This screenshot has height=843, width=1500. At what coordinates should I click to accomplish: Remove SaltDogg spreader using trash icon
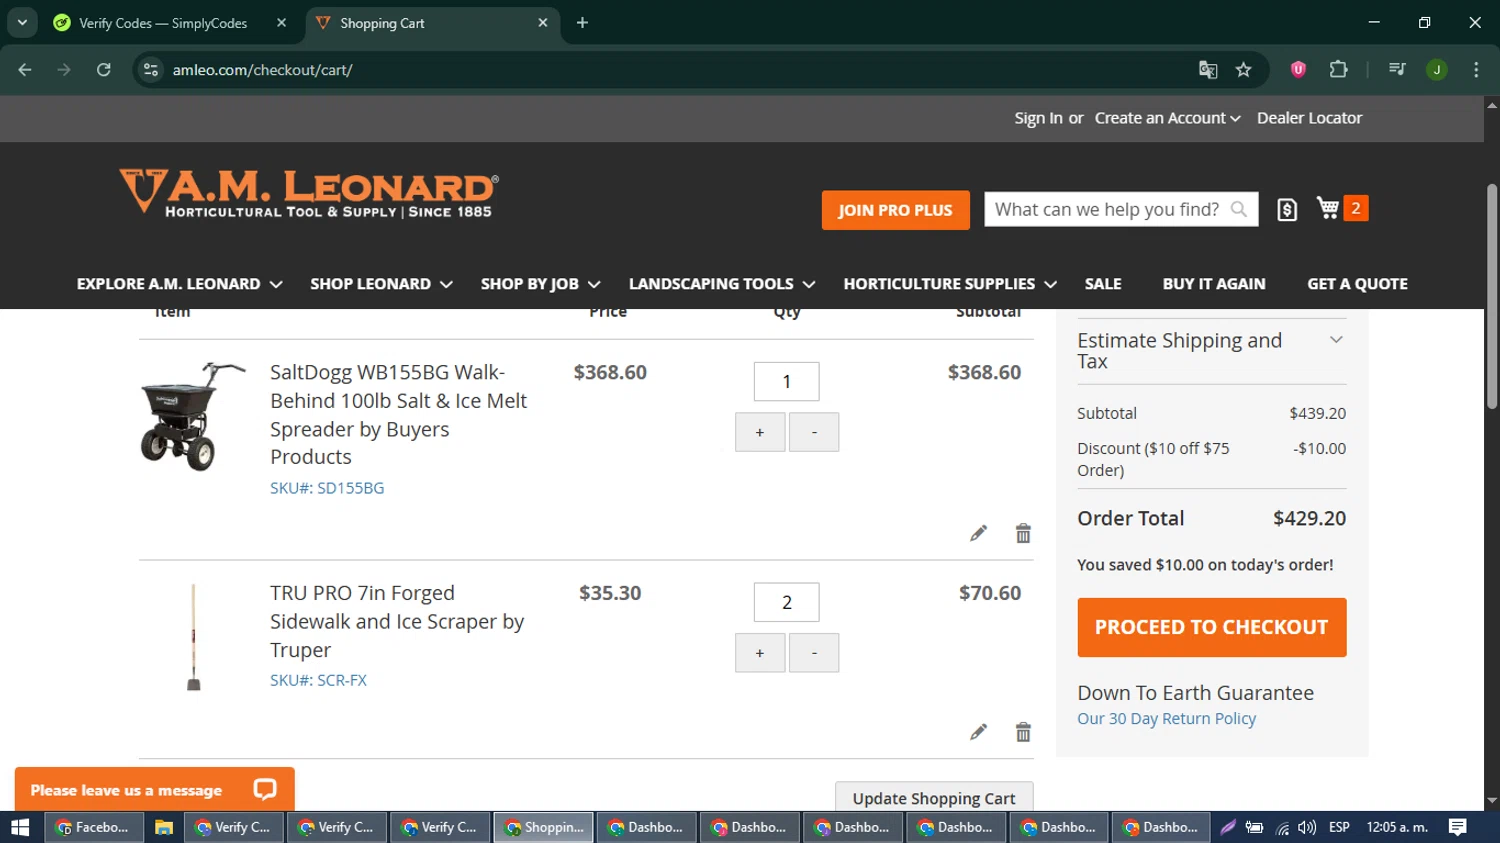pyautogui.click(x=1023, y=533)
